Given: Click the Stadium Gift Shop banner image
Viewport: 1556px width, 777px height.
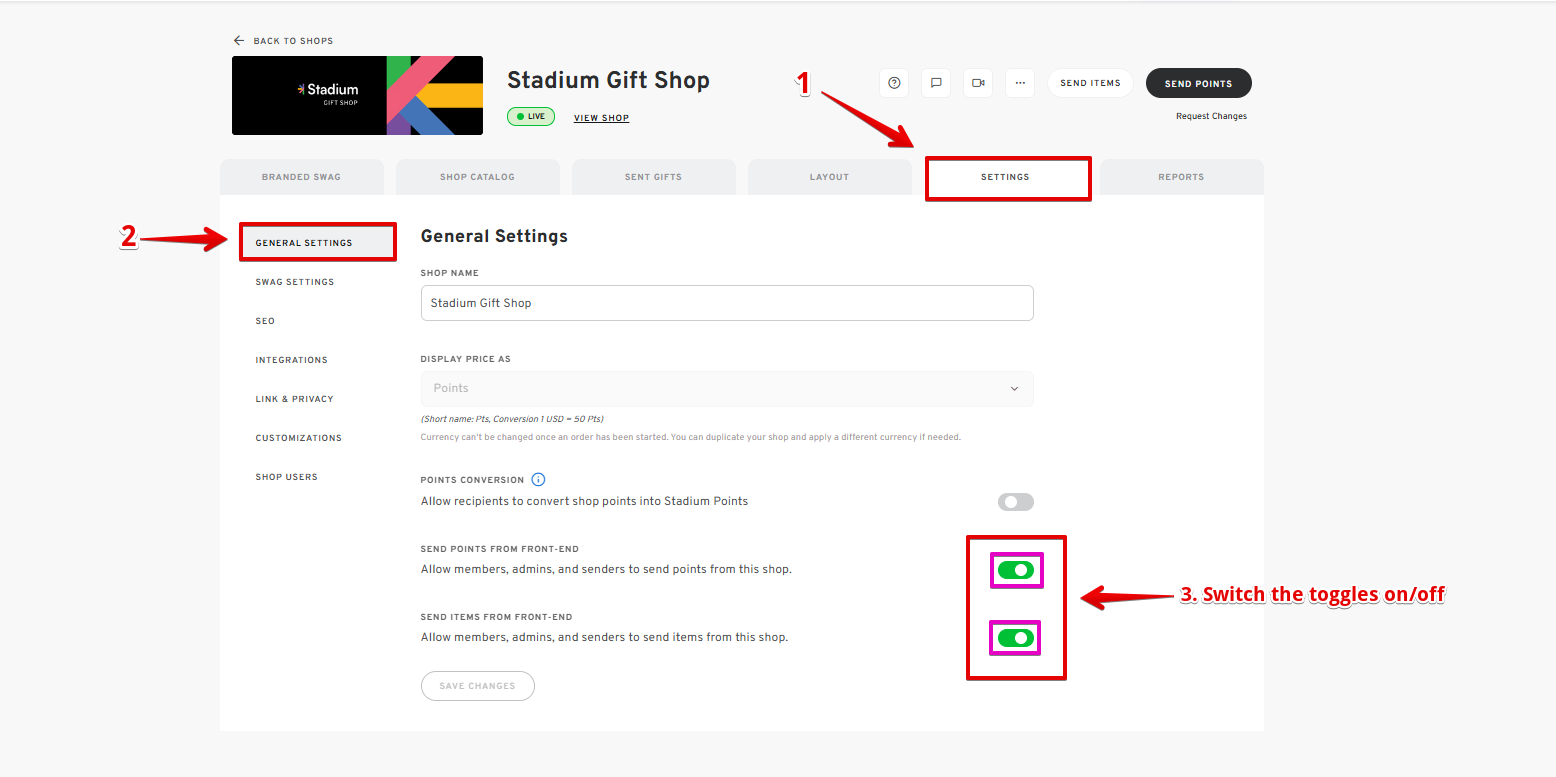Looking at the screenshot, I should (357, 96).
